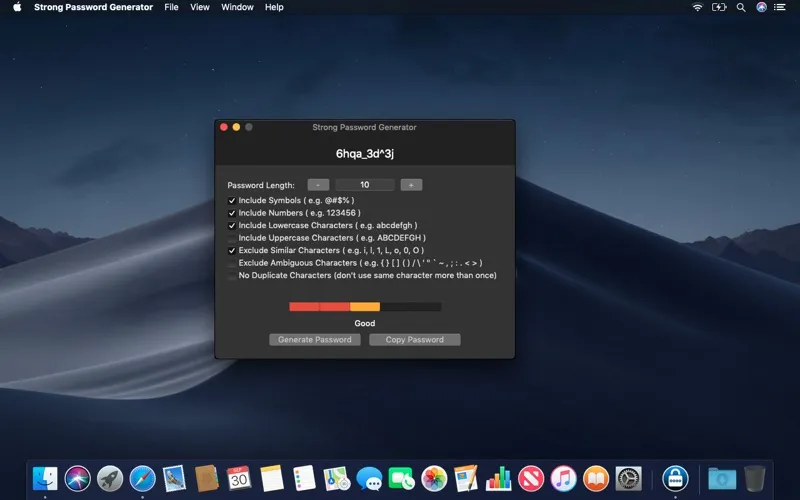Click the password strength meter bar
Image resolution: width=800 pixels, height=500 pixels.
coord(365,307)
